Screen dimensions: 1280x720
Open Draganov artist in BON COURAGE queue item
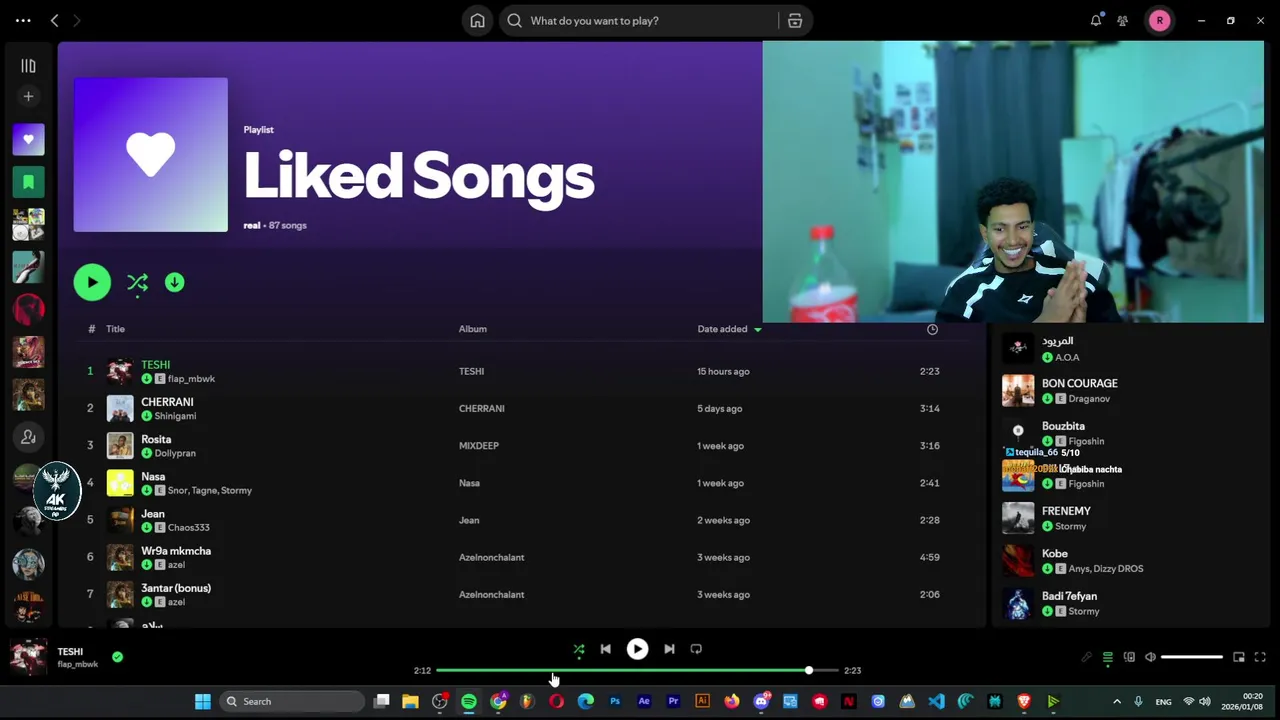click(x=1089, y=399)
